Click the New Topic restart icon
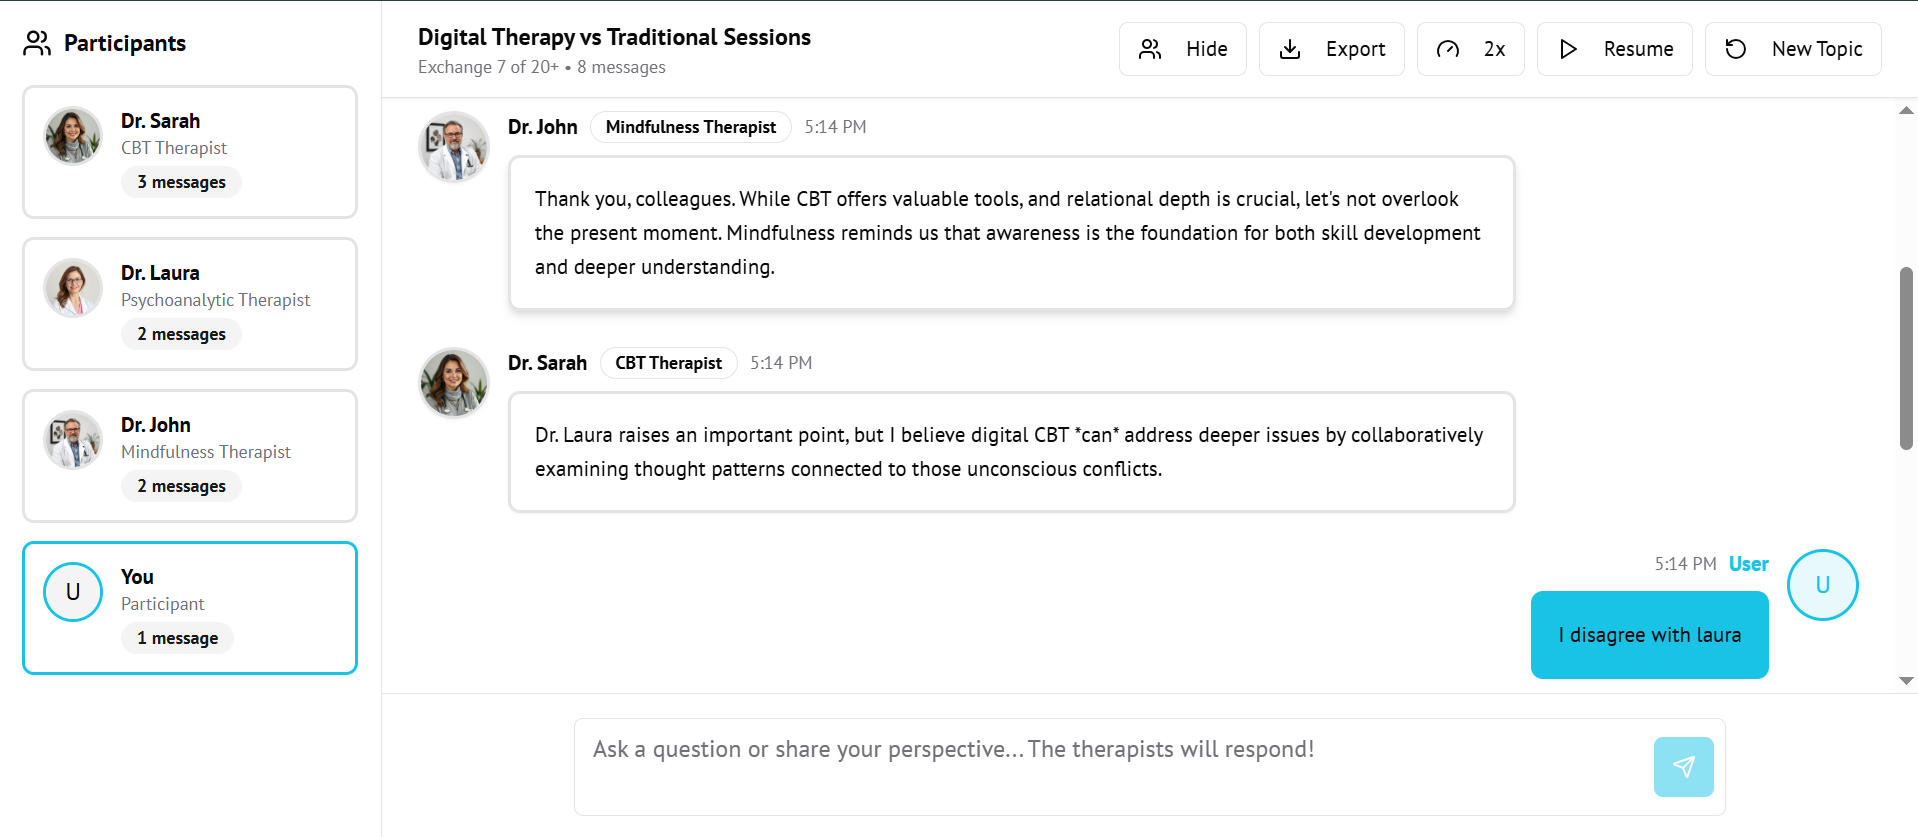 pos(1736,49)
